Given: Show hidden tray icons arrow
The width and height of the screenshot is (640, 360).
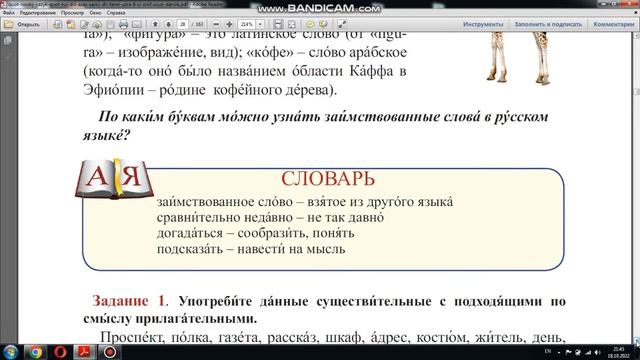Looking at the screenshot, I should coord(559,353).
